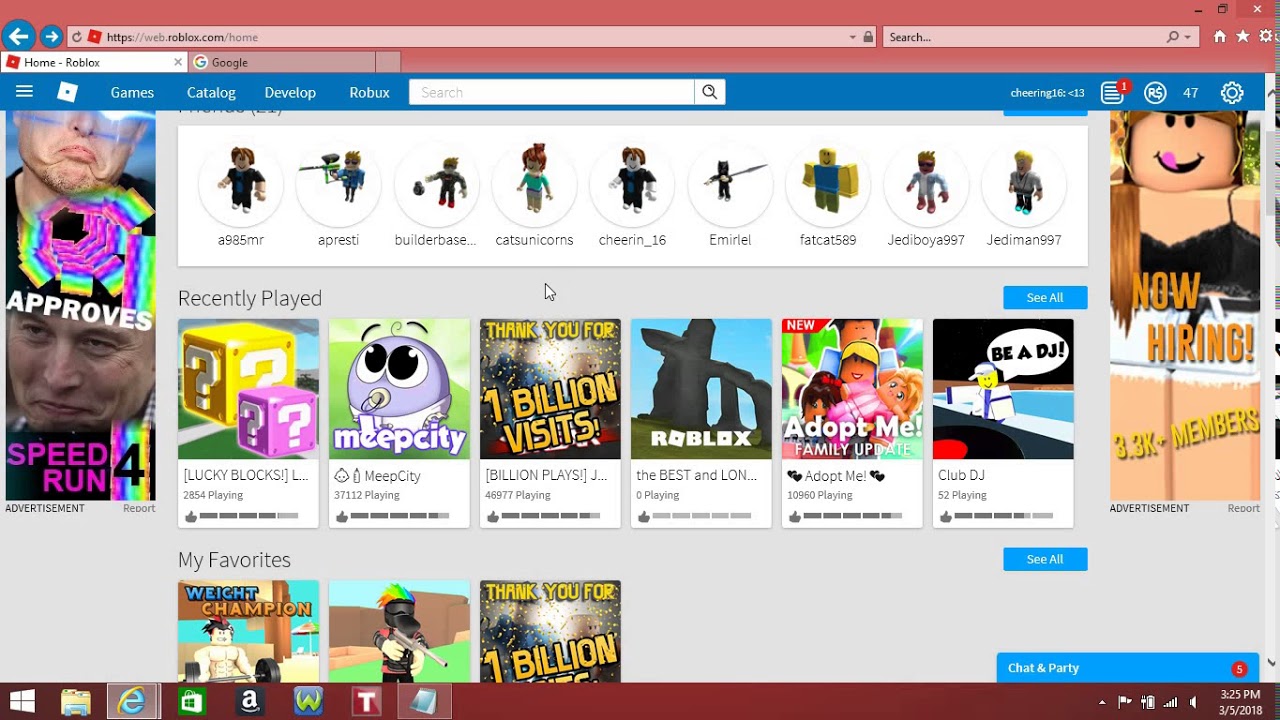Open Amazon from the taskbar

tap(250, 702)
